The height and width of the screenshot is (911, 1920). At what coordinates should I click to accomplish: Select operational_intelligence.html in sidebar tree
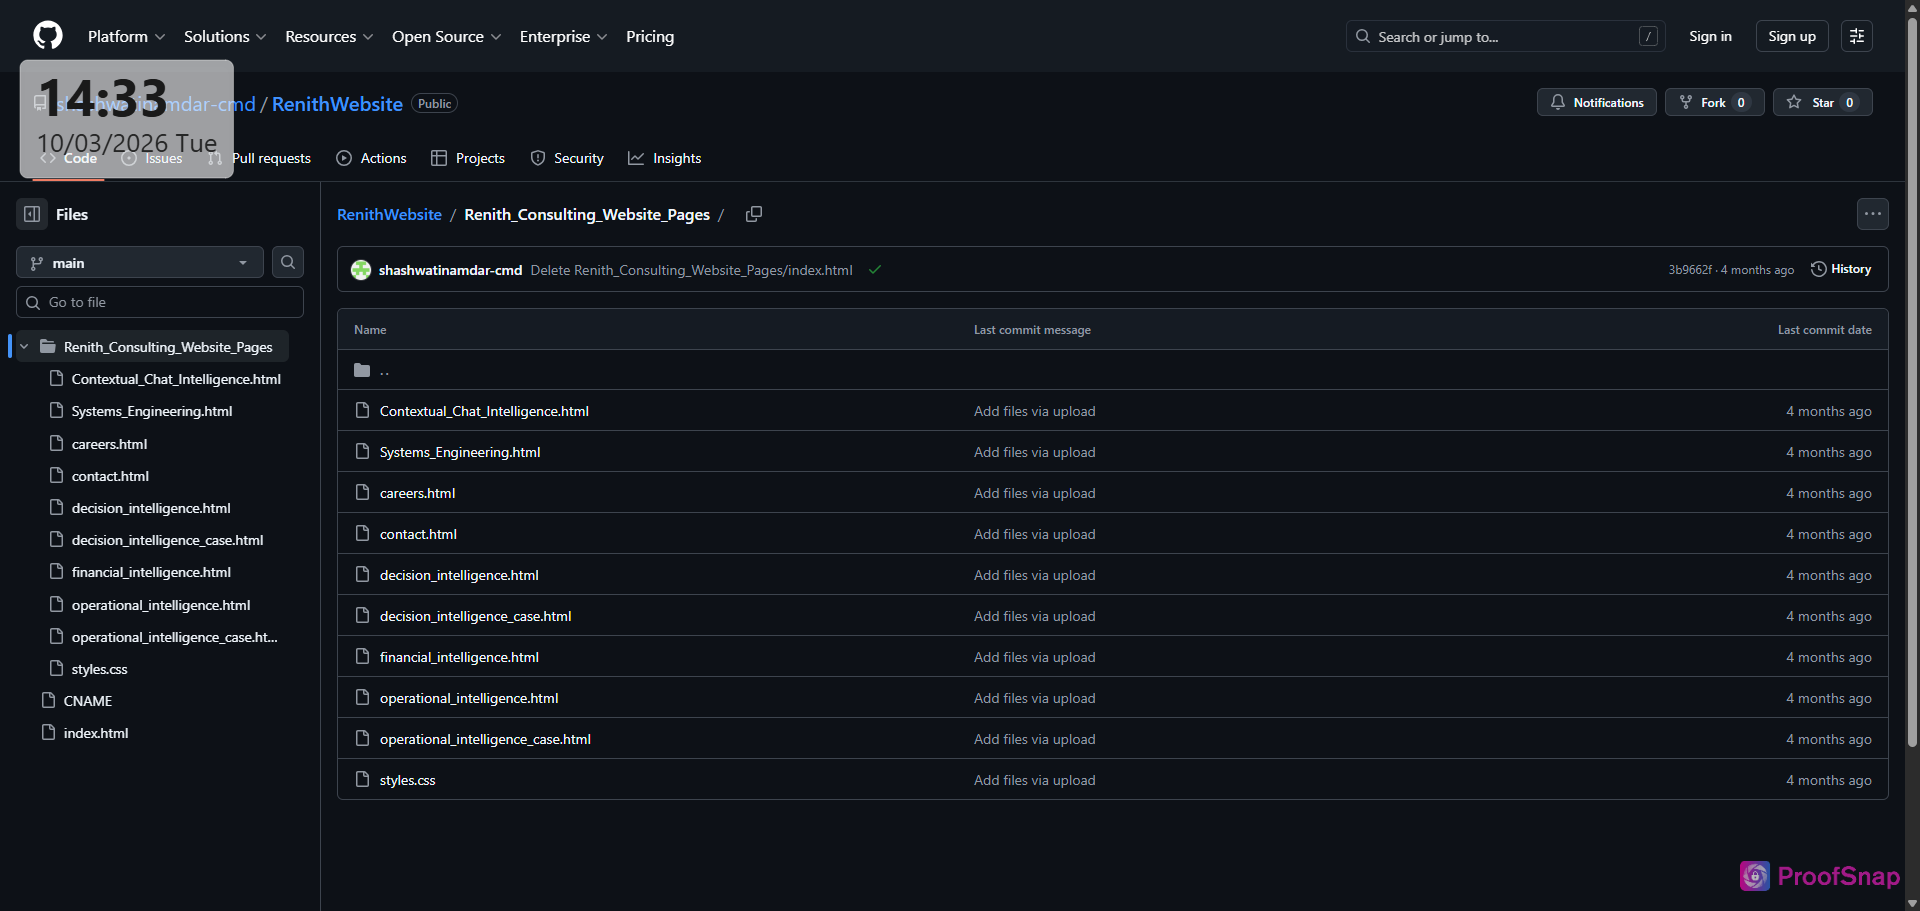coord(161,605)
